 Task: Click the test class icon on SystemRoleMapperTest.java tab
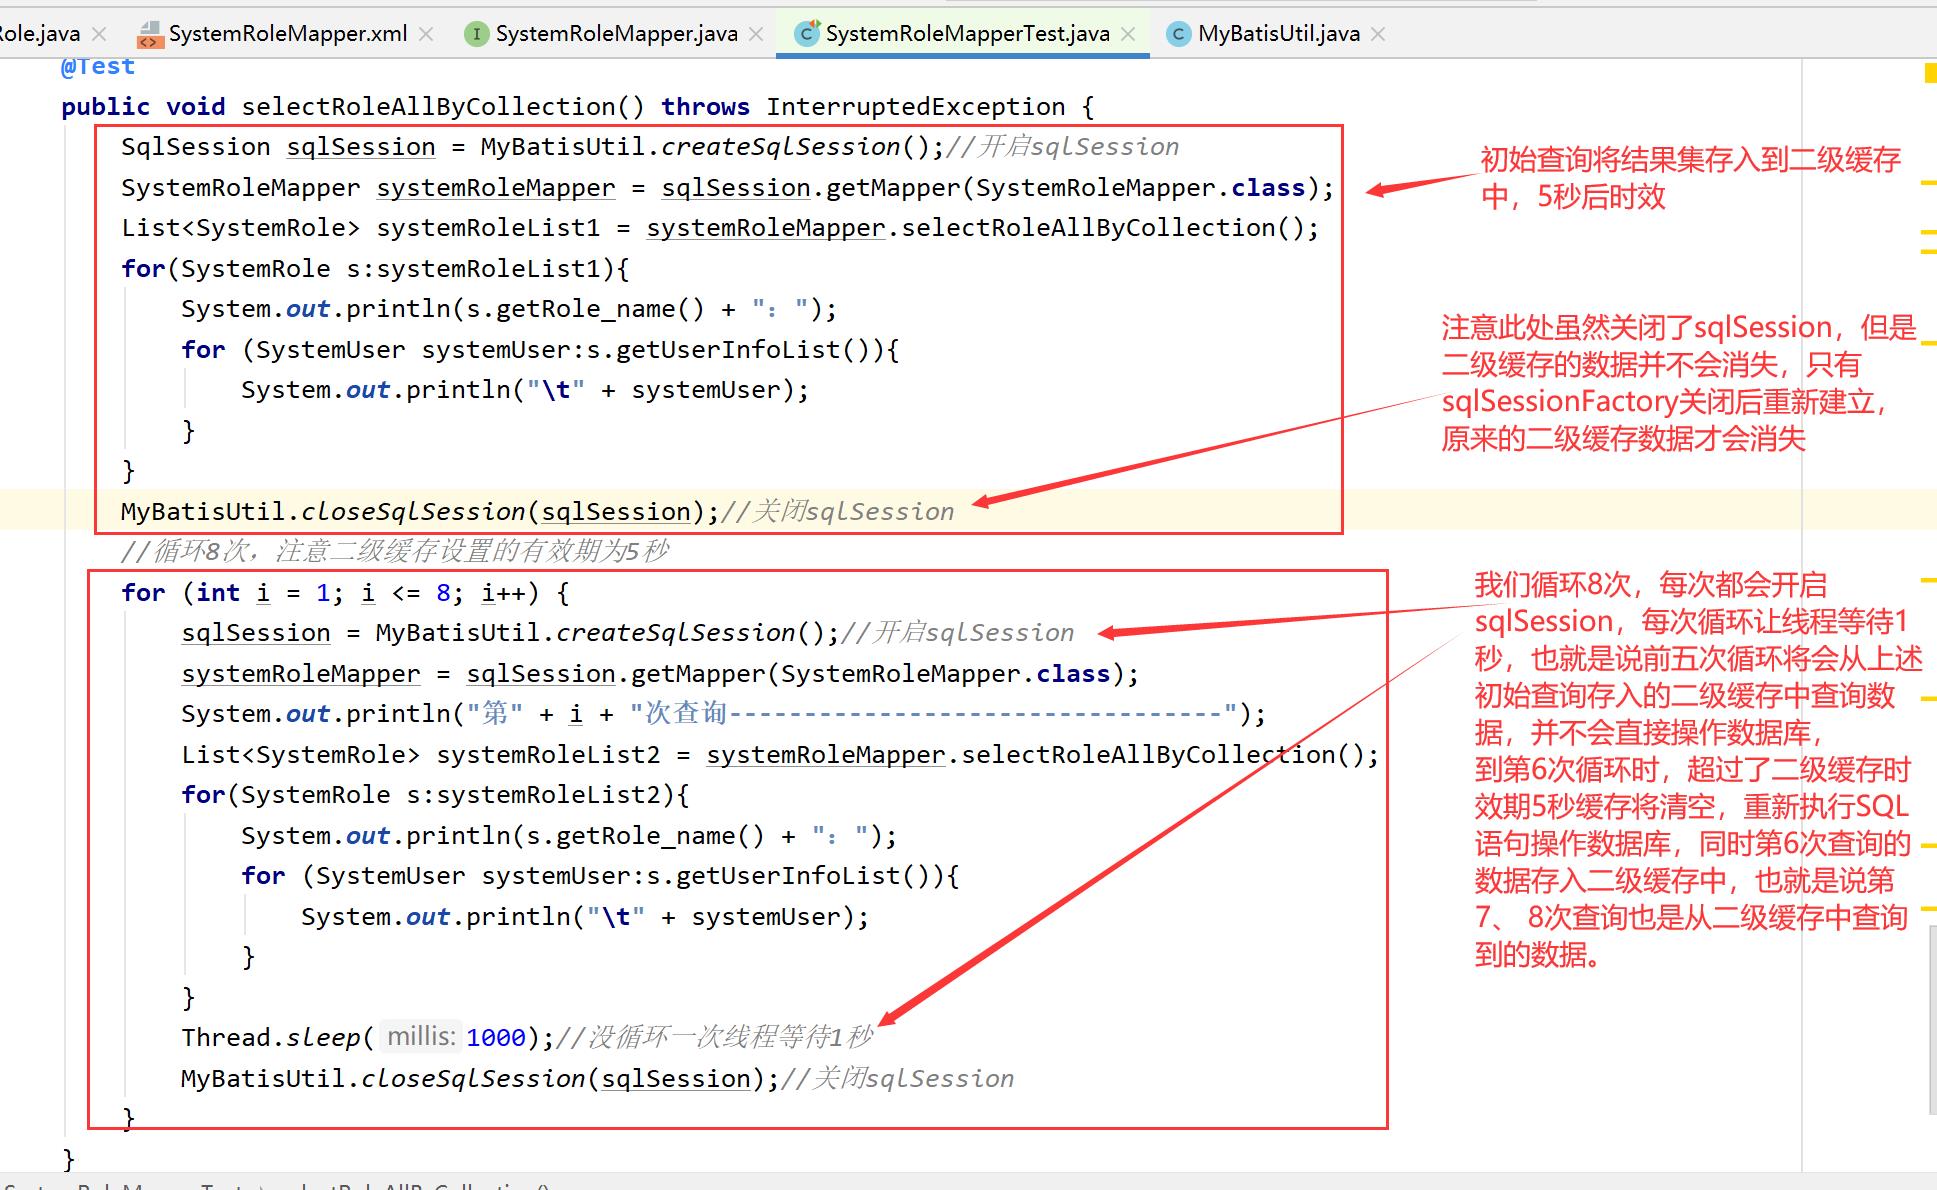(806, 33)
